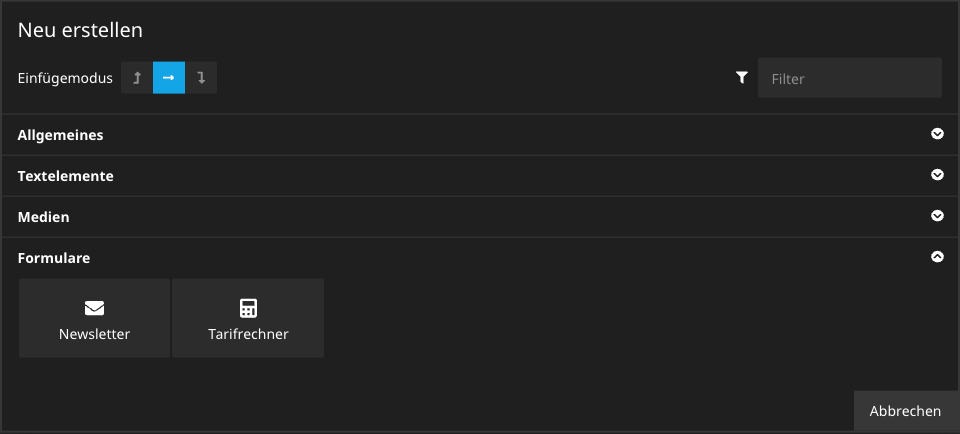
Task: Click the Neu erstellen dialog title
Action: click(x=80, y=31)
